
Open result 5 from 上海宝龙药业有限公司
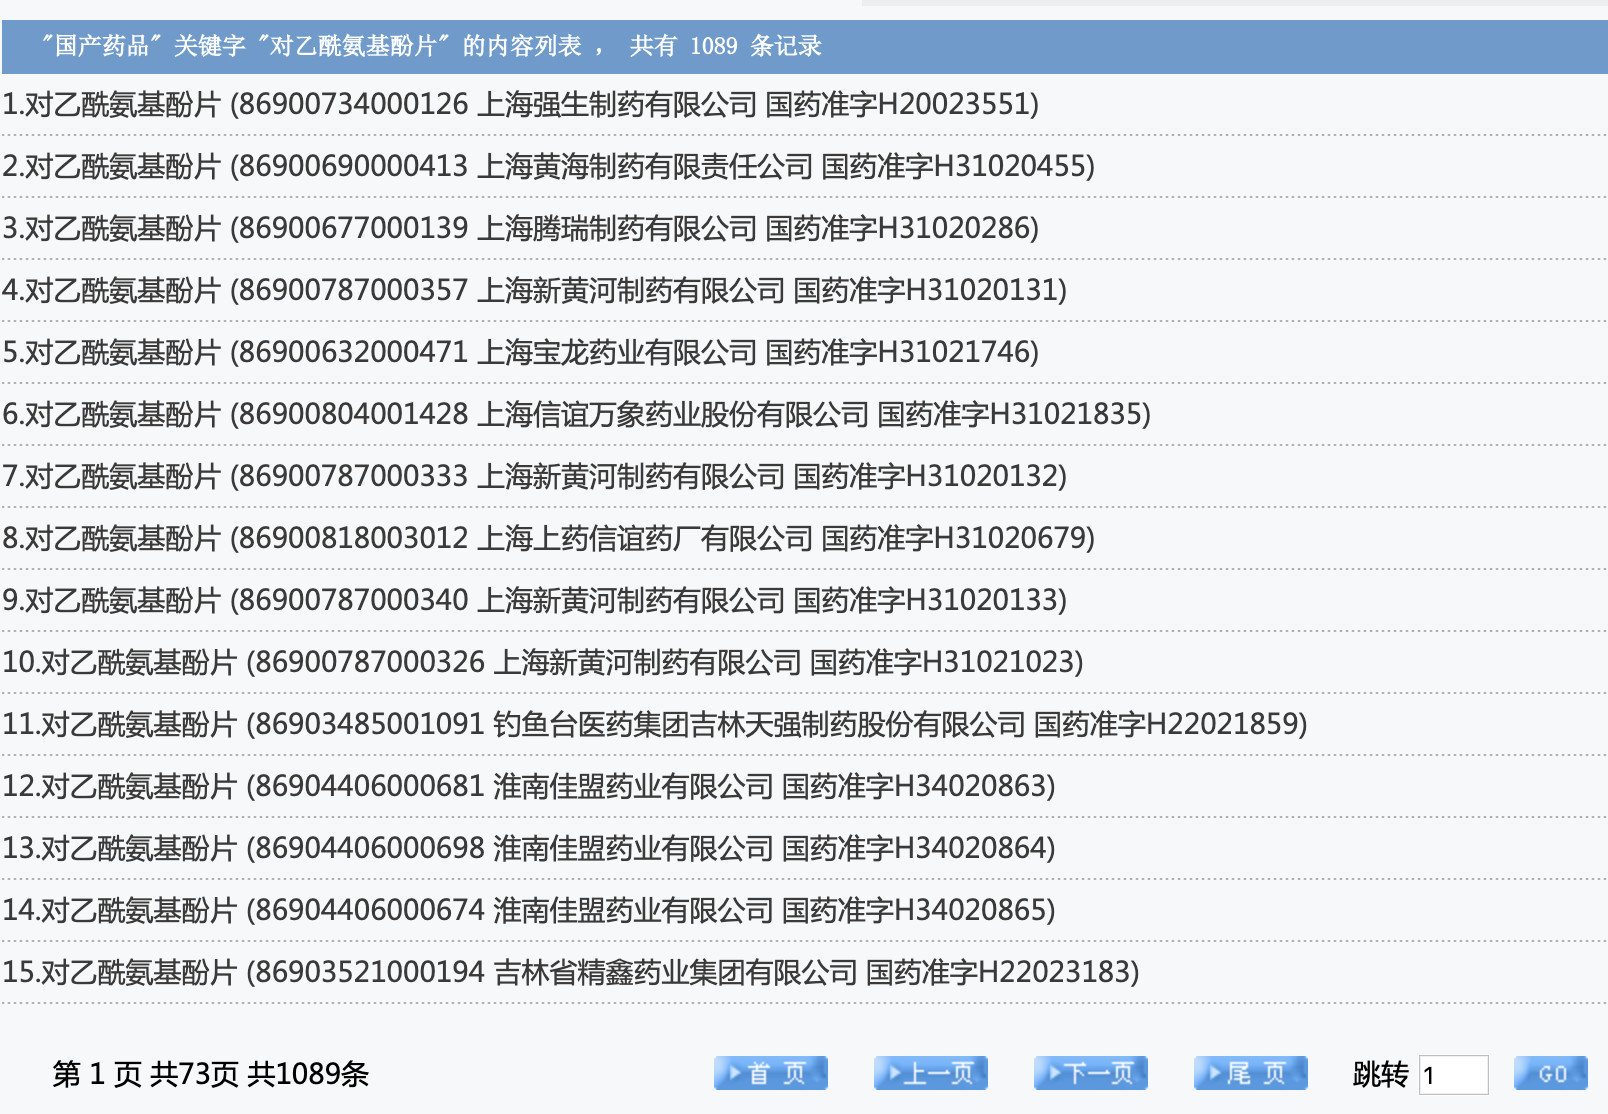520,352
